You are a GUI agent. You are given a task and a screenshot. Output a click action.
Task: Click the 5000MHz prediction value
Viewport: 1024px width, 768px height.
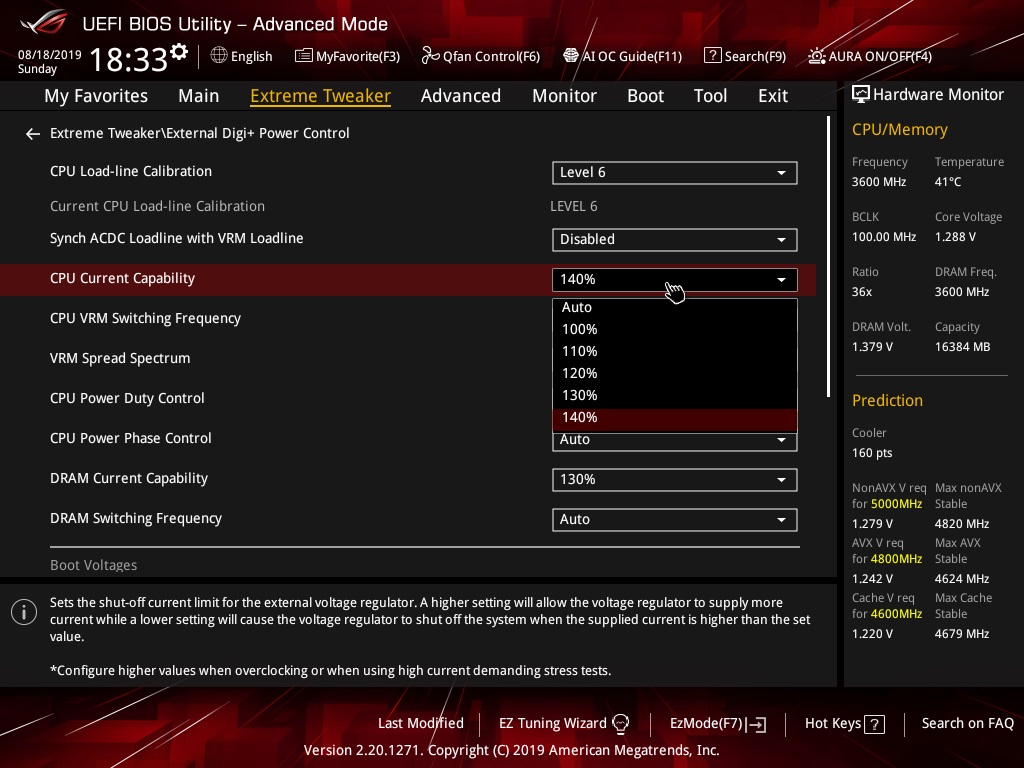click(896, 504)
